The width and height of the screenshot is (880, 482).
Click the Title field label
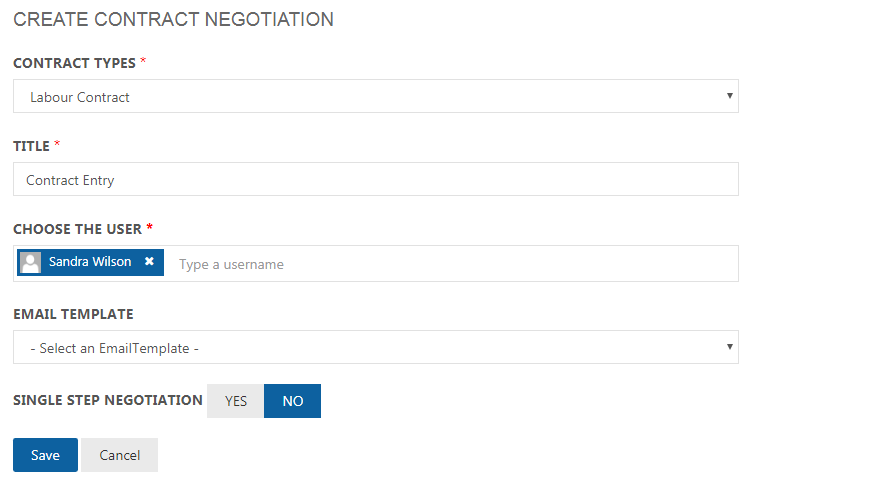click(x=31, y=146)
